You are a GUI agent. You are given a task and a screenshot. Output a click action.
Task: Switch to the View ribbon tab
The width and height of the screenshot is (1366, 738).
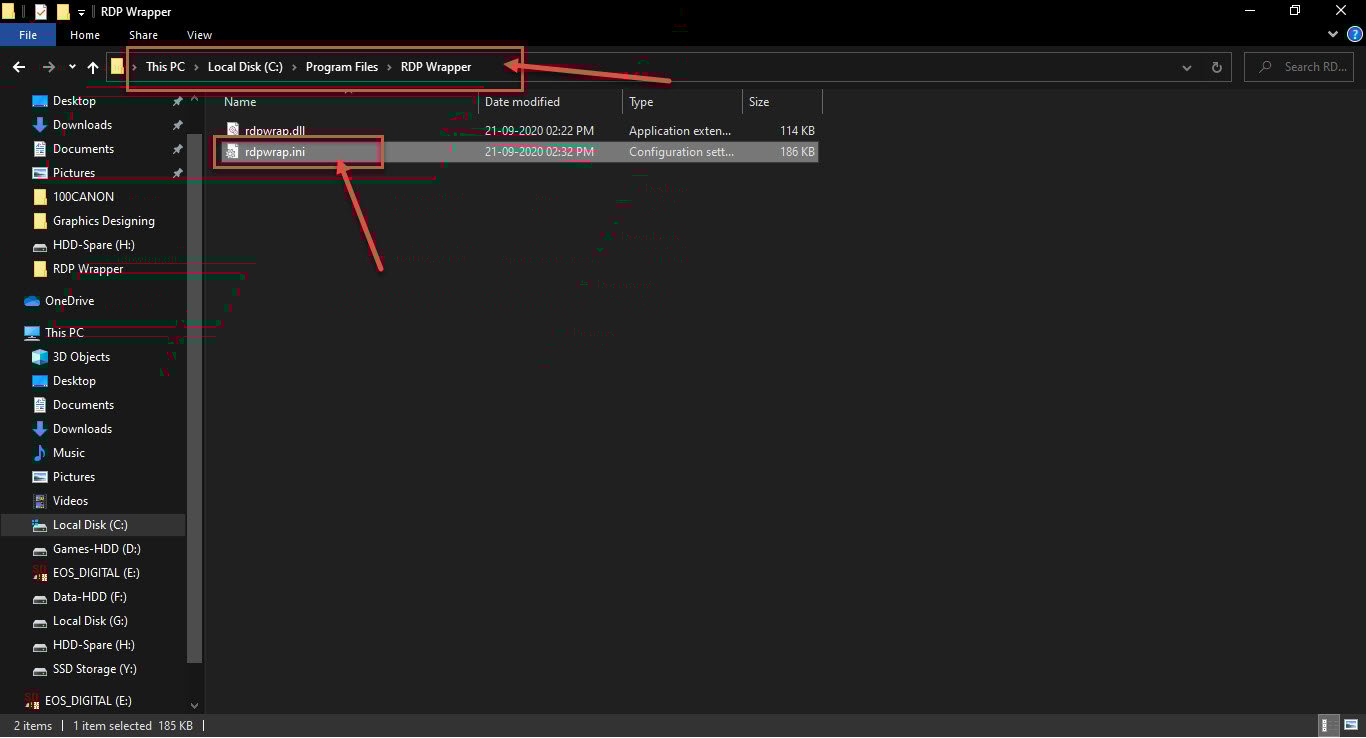pos(199,35)
